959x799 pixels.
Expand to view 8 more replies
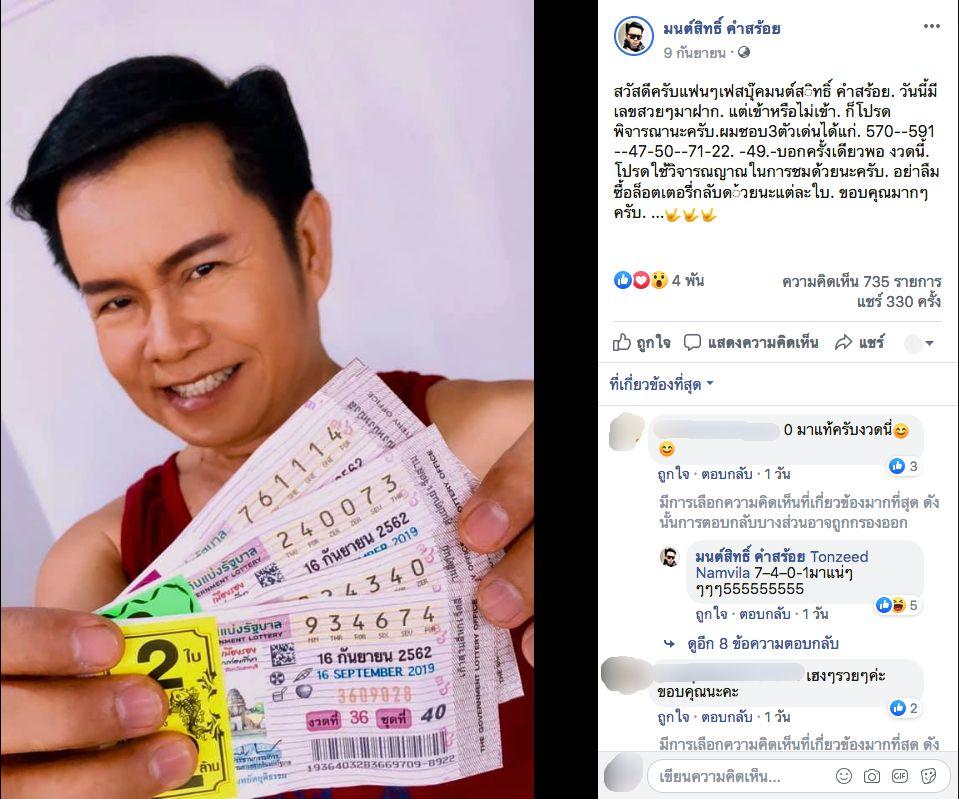click(763, 644)
